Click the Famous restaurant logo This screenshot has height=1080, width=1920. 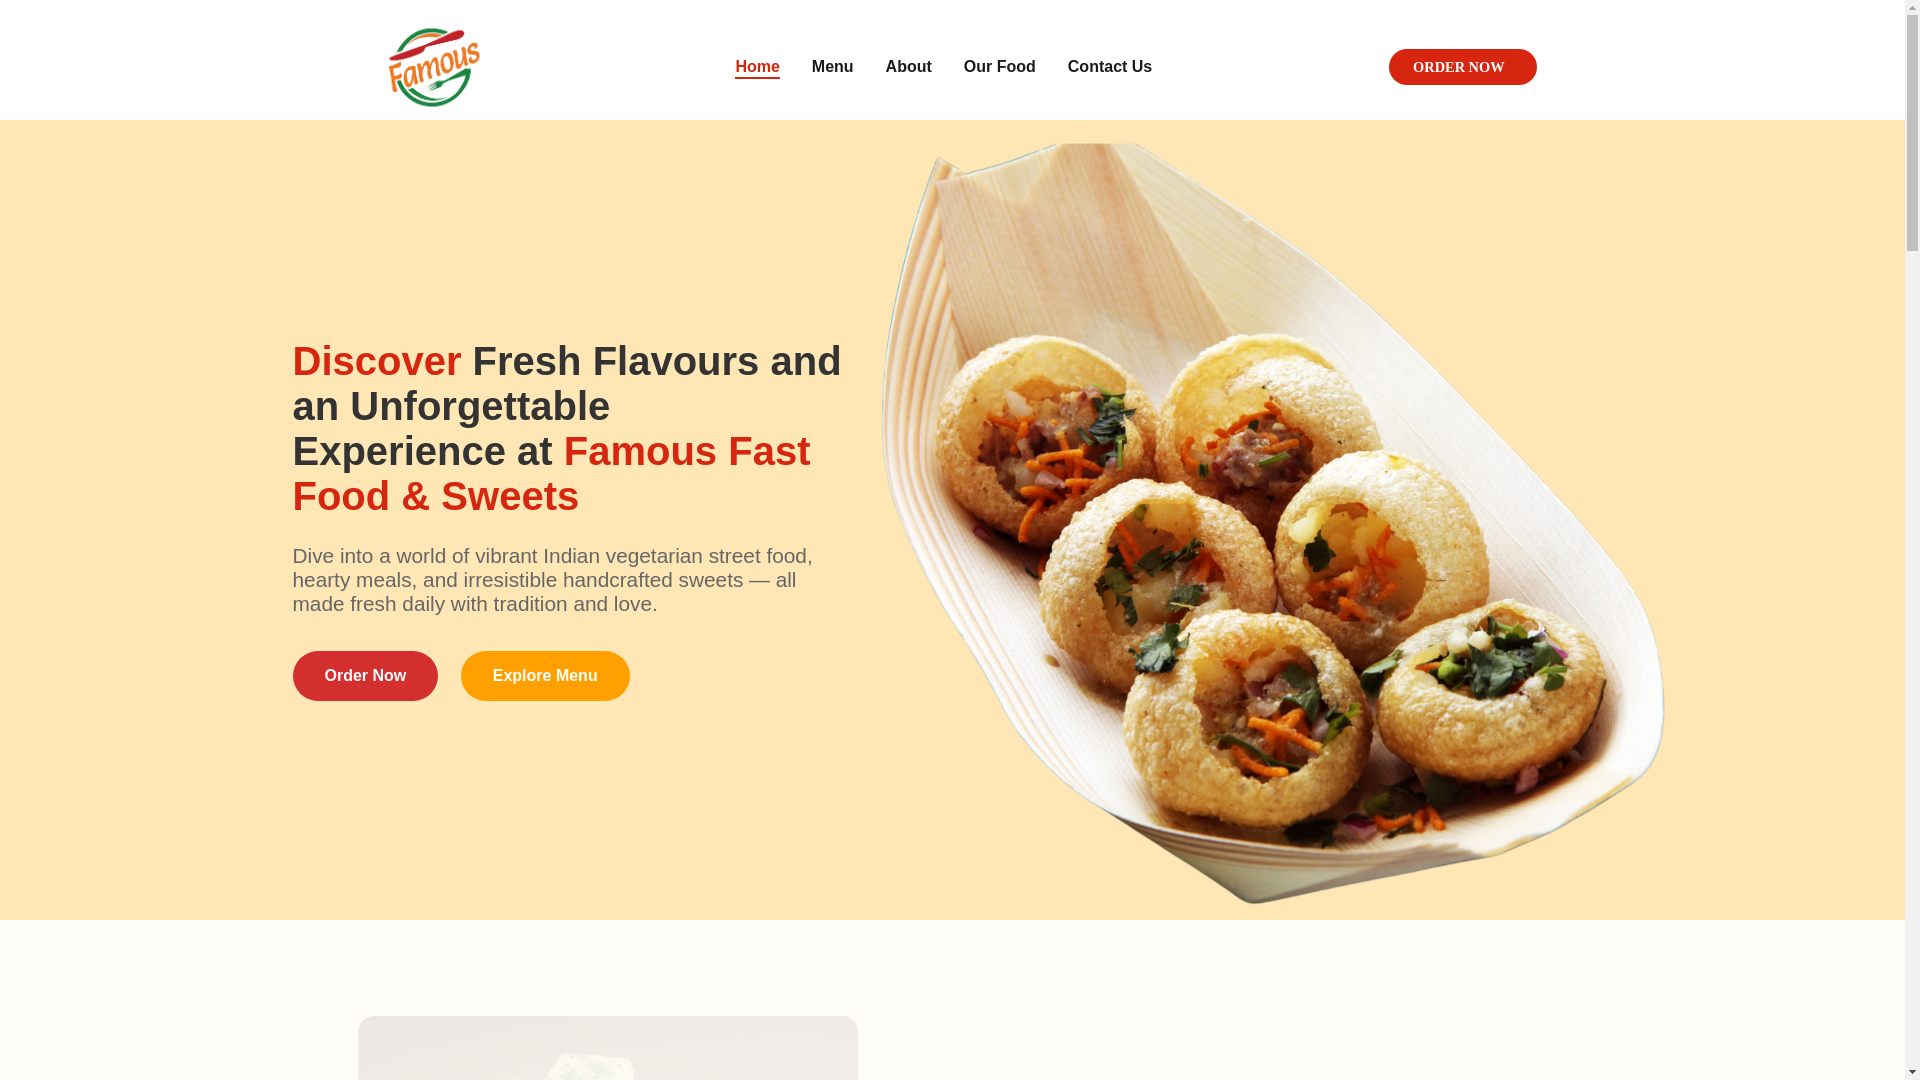[434, 67]
